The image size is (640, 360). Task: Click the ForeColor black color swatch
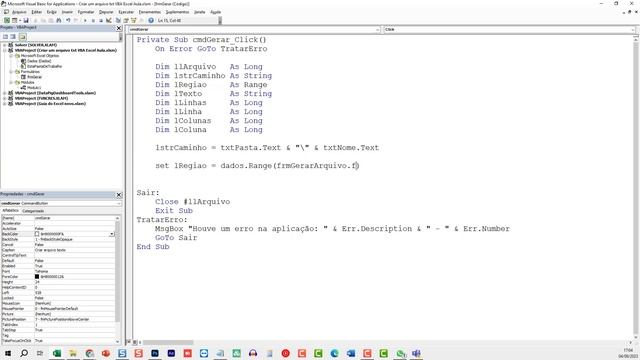(x=37, y=276)
